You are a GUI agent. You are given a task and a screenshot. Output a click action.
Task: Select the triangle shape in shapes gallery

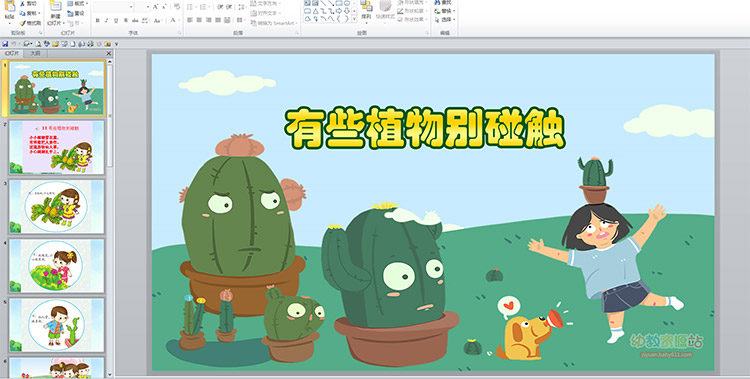point(316,11)
